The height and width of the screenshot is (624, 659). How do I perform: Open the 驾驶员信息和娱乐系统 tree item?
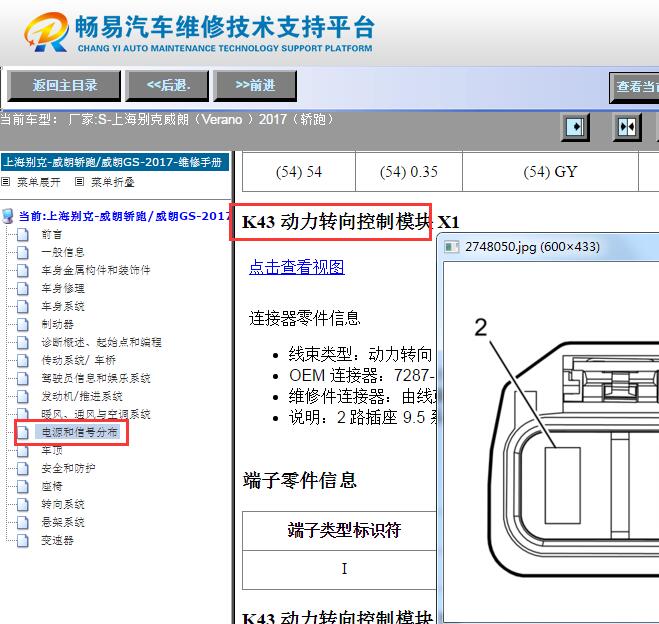(x=96, y=378)
